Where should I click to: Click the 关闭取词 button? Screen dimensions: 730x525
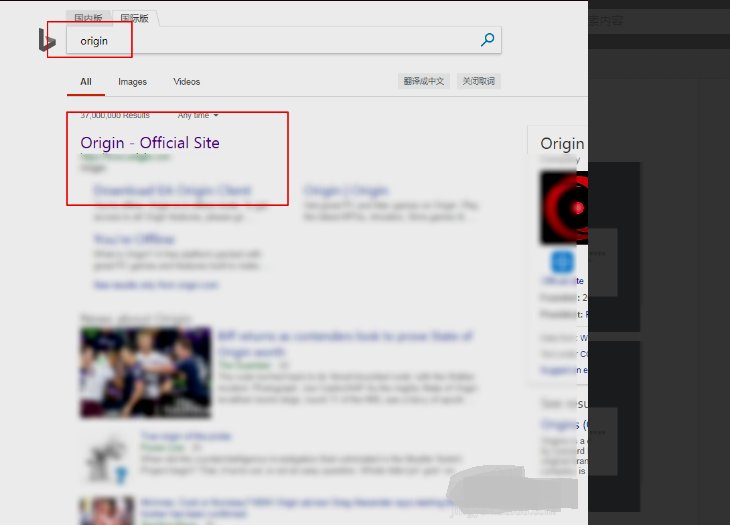coord(477,81)
